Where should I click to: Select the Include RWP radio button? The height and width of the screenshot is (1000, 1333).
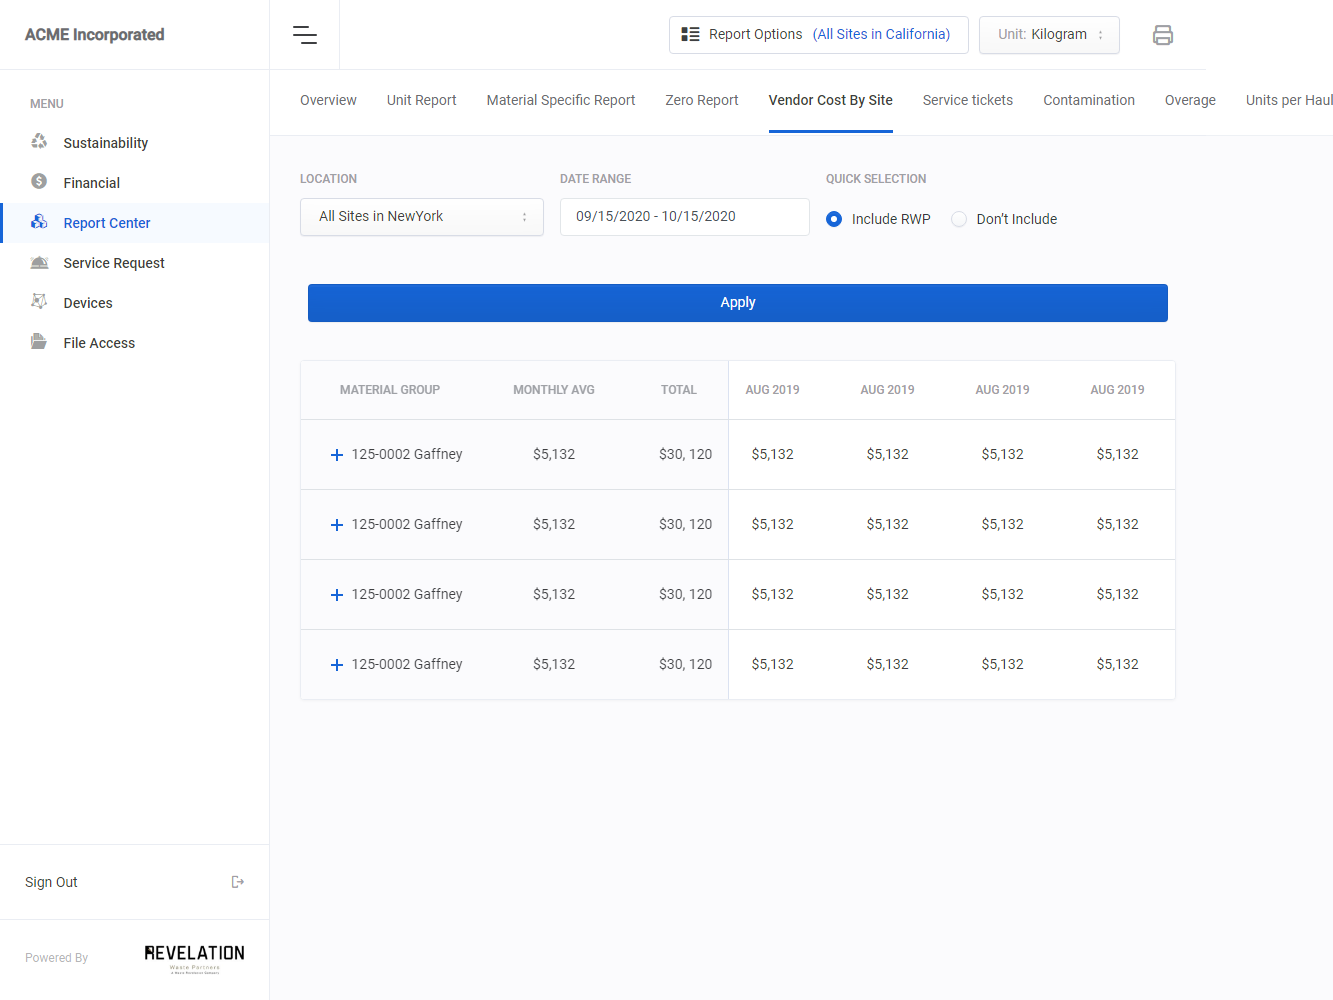(834, 219)
